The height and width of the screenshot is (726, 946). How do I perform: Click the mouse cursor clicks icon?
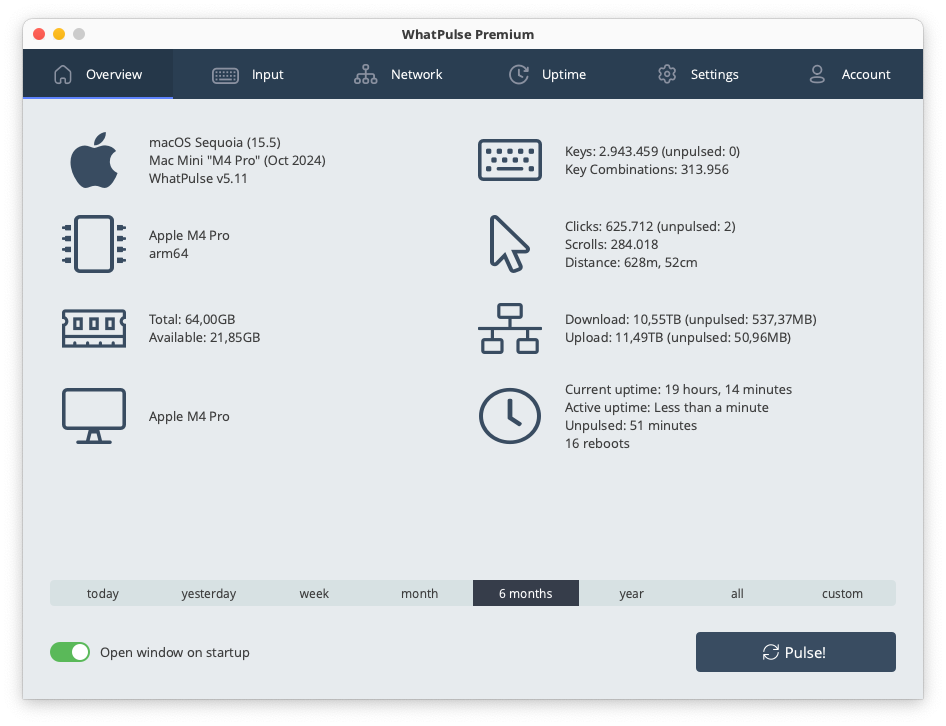509,243
